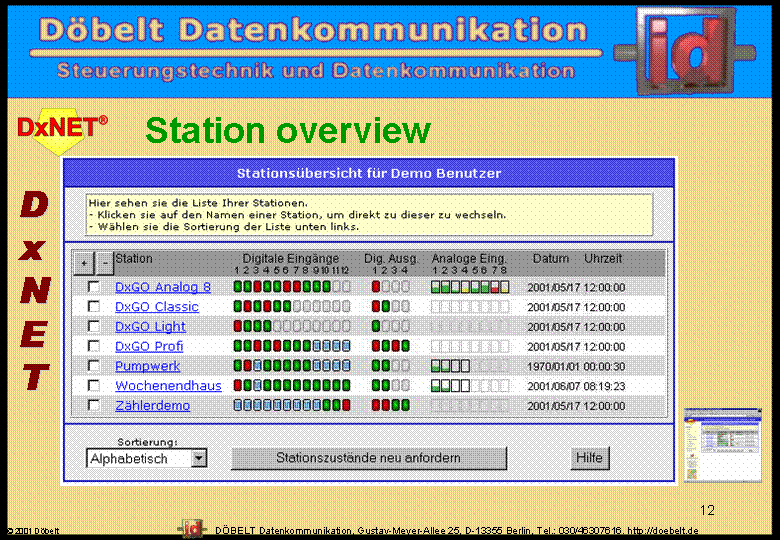This screenshot has height=540, width=780.
Task: Click the minus button in table header
Action: pos(104,264)
